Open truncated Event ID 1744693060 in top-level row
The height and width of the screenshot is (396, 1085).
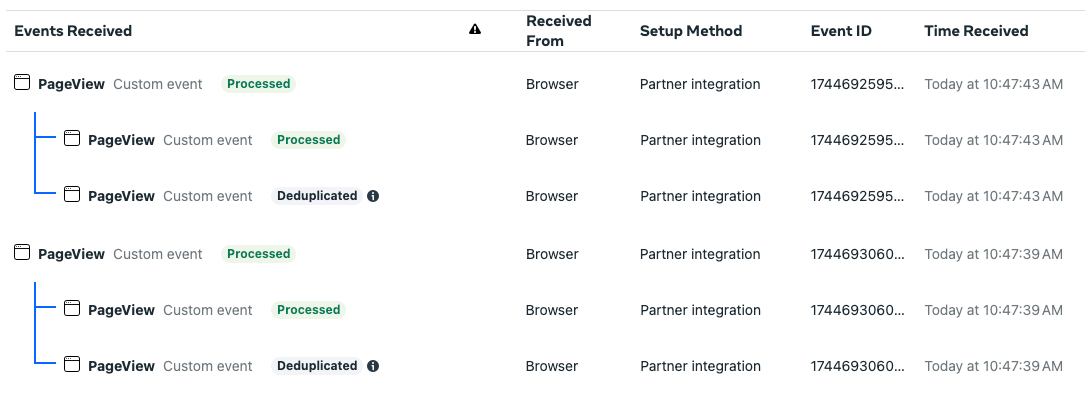tap(857, 254)
